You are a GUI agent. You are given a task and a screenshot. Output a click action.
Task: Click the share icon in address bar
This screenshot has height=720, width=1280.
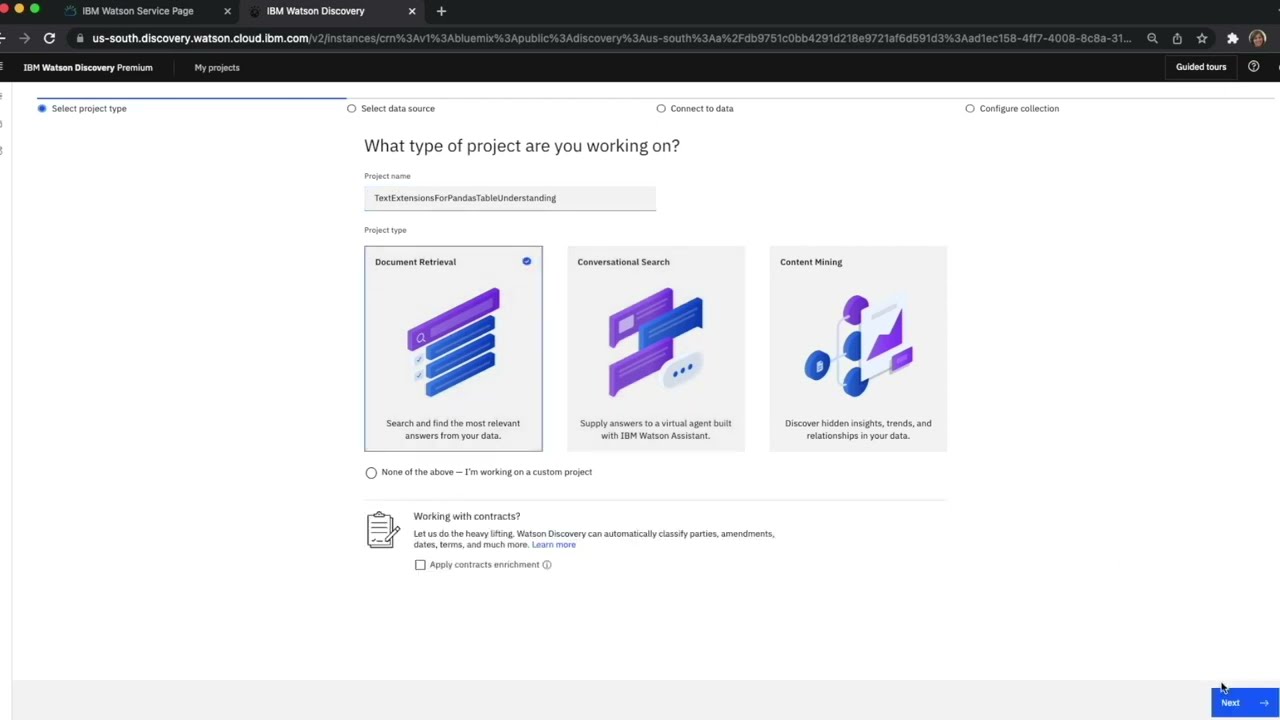click(x=1177, y=38)
